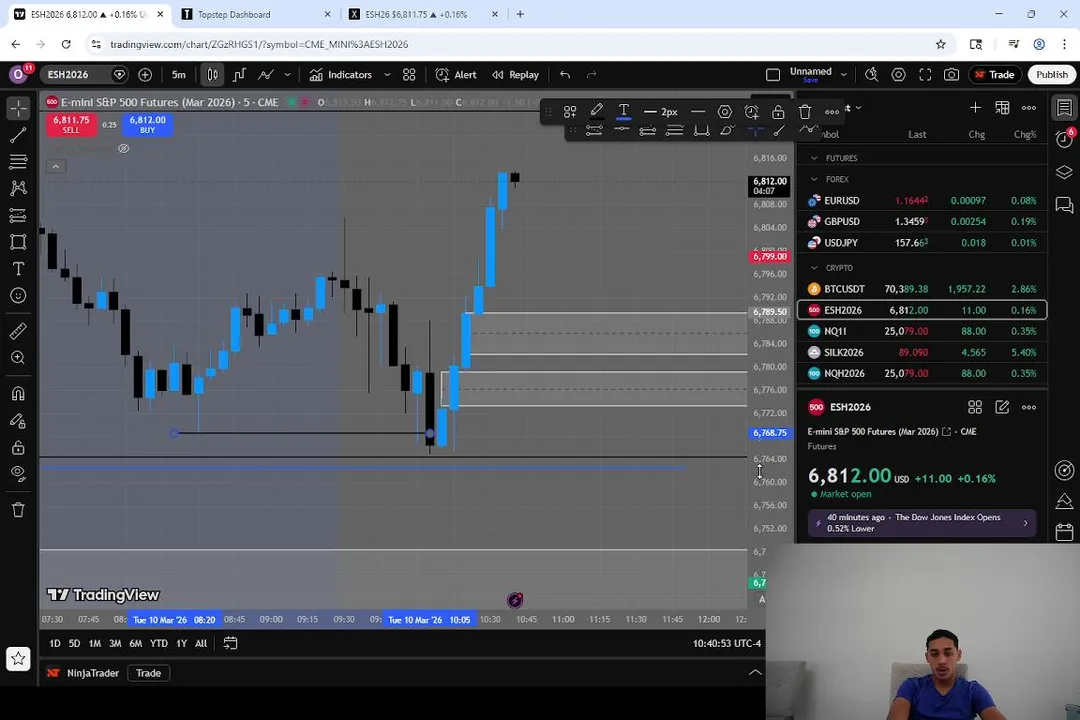
Task: Open the Fibonacci tools group
Action: click(18, 161)
